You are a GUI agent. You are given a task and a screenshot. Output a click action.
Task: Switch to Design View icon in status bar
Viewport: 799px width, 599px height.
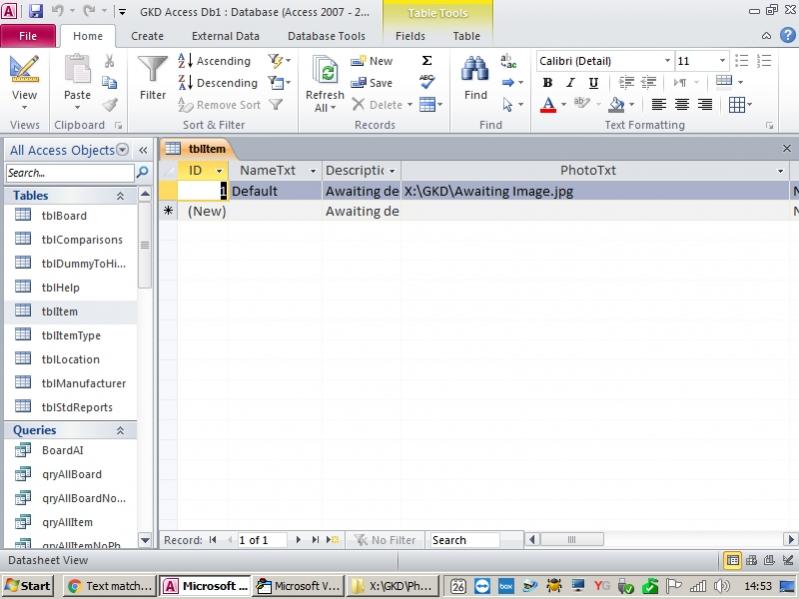[x=788, y=561]
